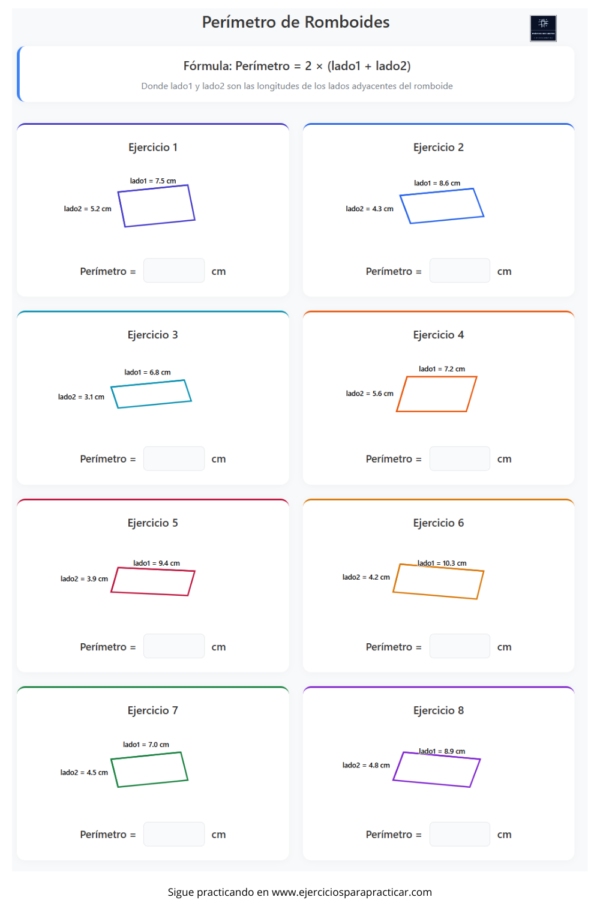This screenshot has height=900, width=600.
Task: Click the Fórmula: Perímetro formula text
Action: tap(297, 65)
